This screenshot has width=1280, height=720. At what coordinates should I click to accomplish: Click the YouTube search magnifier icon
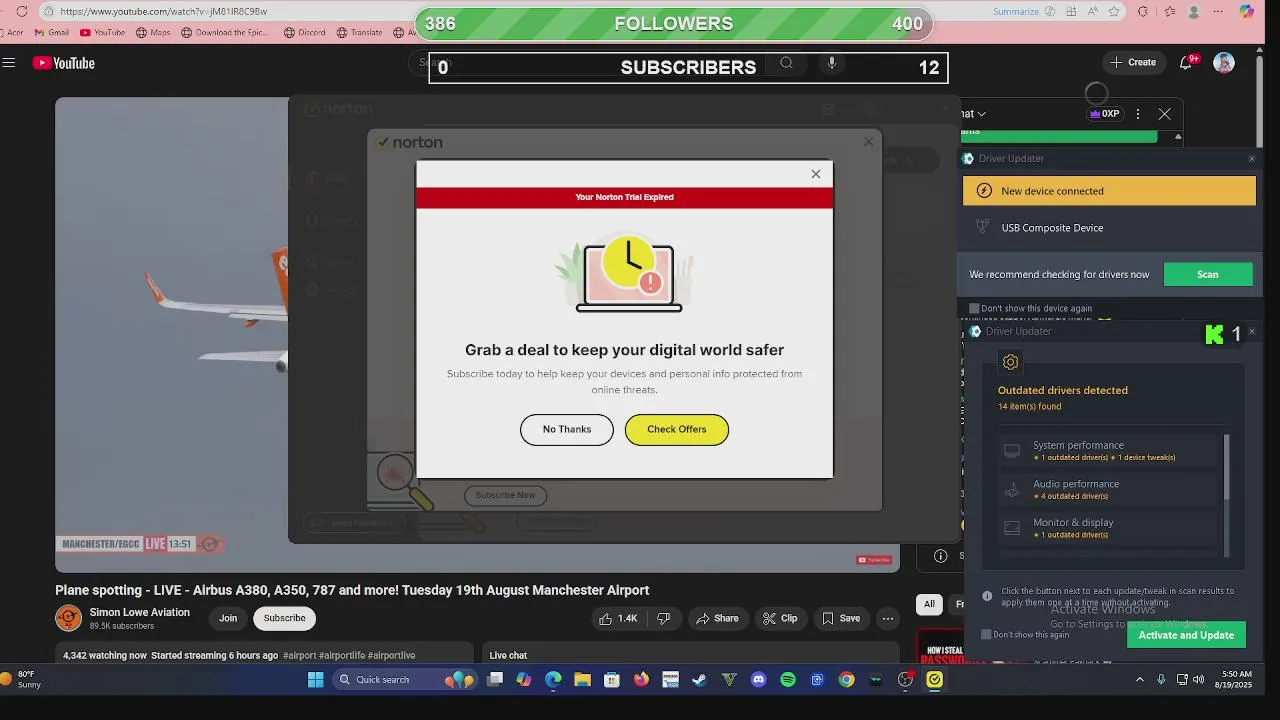point(786,63)
